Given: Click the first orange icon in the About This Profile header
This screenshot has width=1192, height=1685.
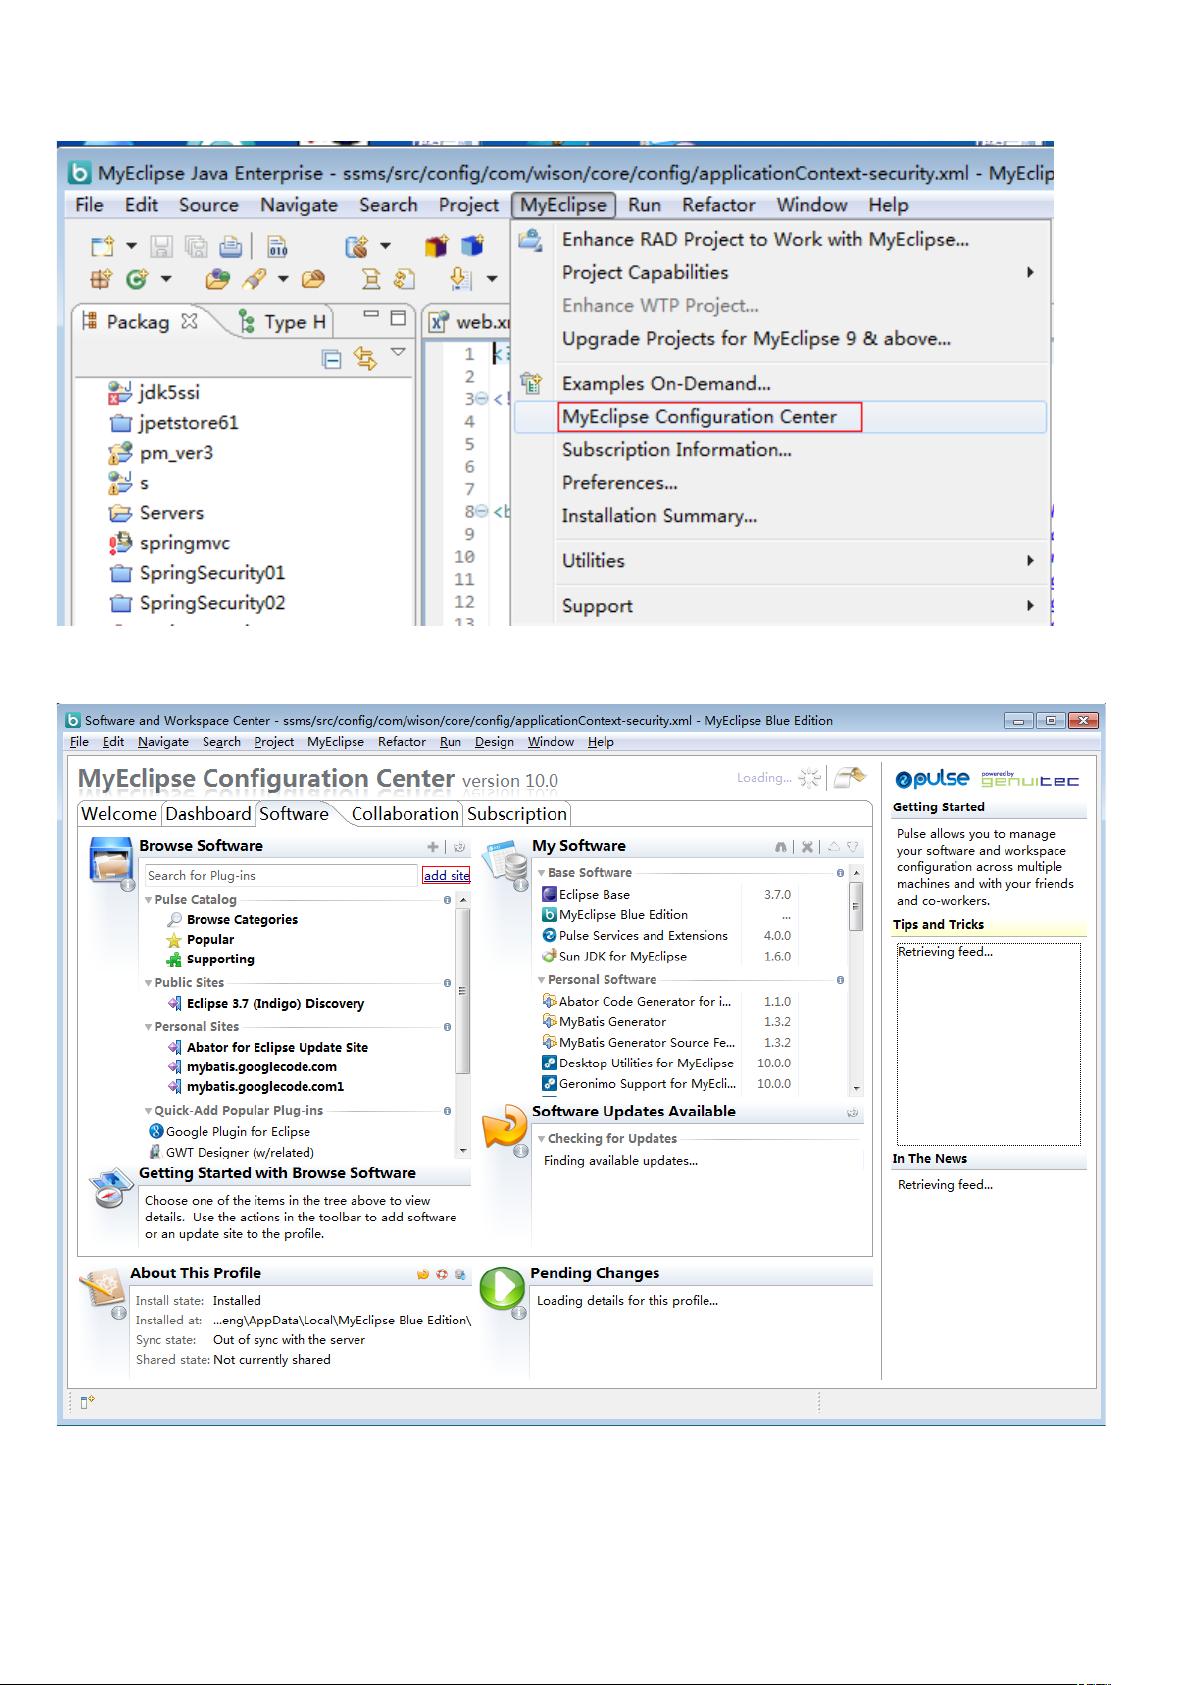Looking at the screenshot, I should (x=423, y=1275).
